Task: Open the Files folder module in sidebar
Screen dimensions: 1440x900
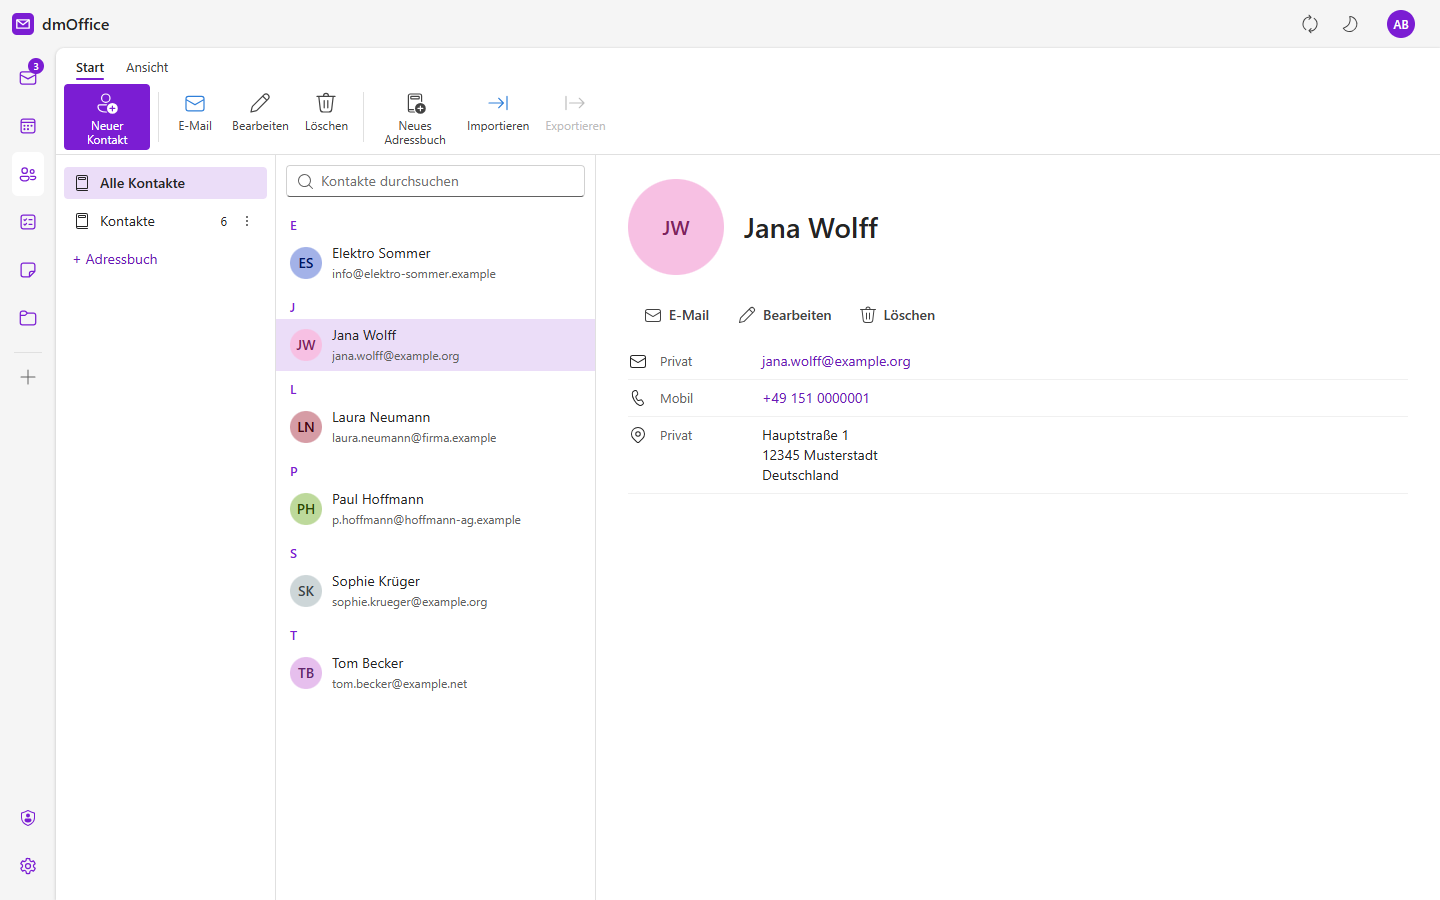Action: tap(28, 318)
